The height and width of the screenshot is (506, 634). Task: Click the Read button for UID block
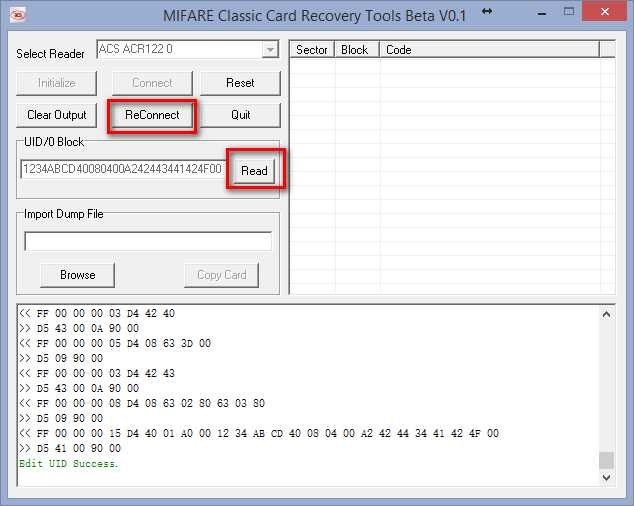[254, 171]
